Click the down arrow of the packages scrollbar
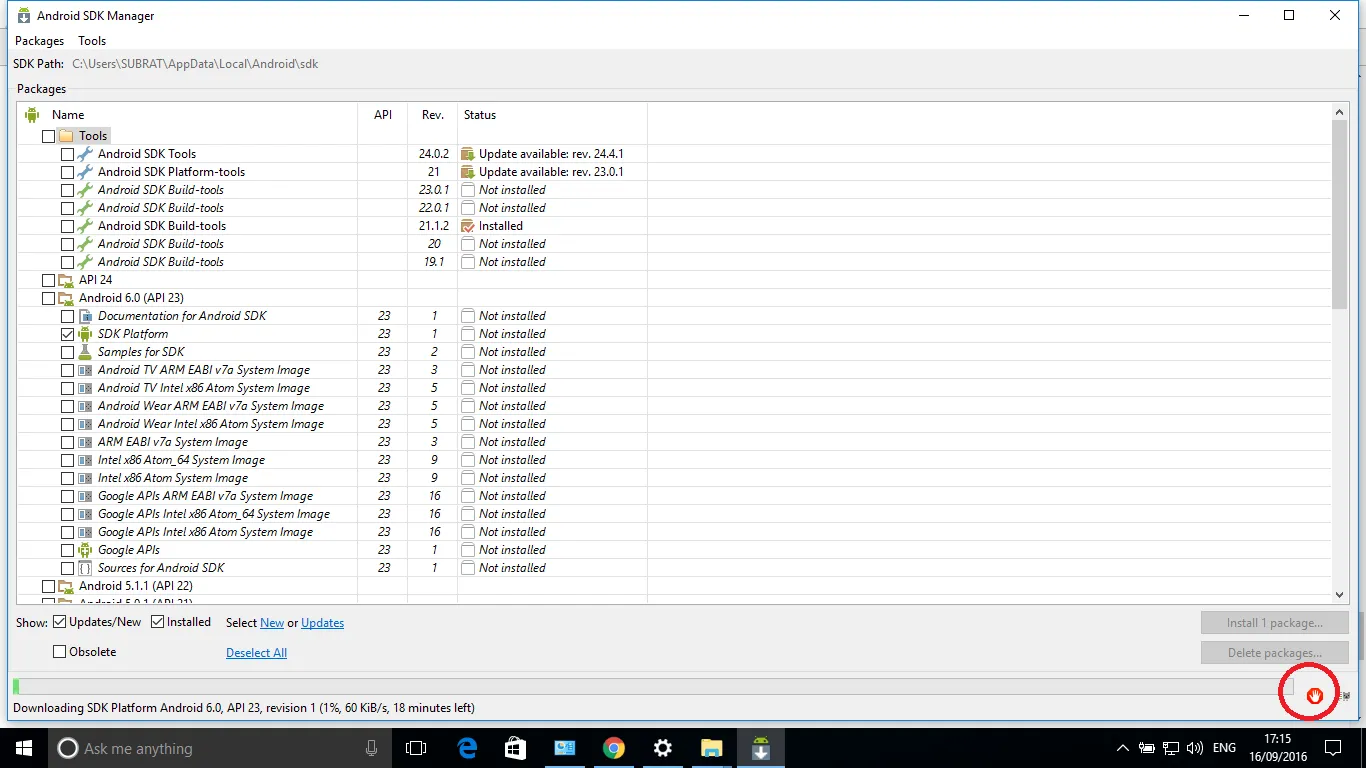Screen dimensions: 1366x768 [1340, 594]
